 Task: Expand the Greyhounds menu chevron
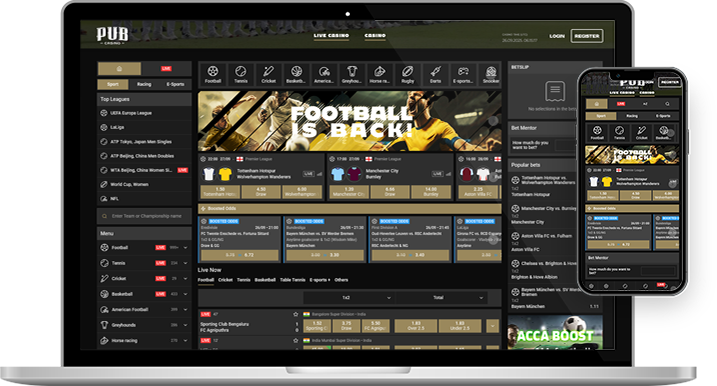[185, 325]
